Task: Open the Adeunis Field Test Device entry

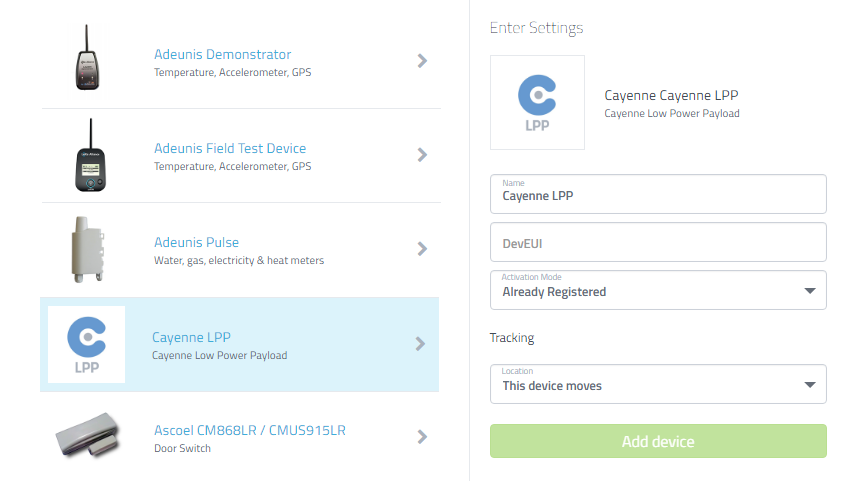Action: (x=230, y=148)
